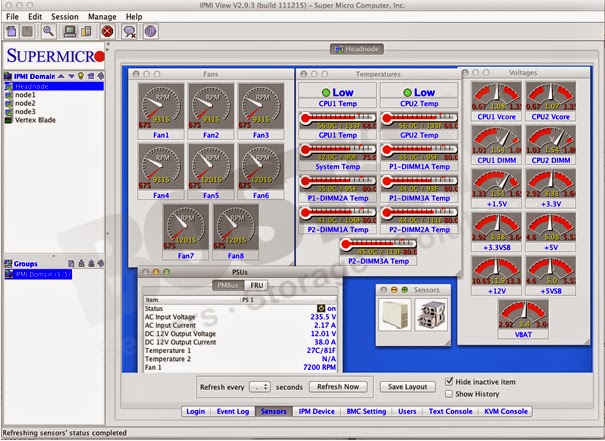
Task: Click the Refresh Now button
Action: (338, 387)
